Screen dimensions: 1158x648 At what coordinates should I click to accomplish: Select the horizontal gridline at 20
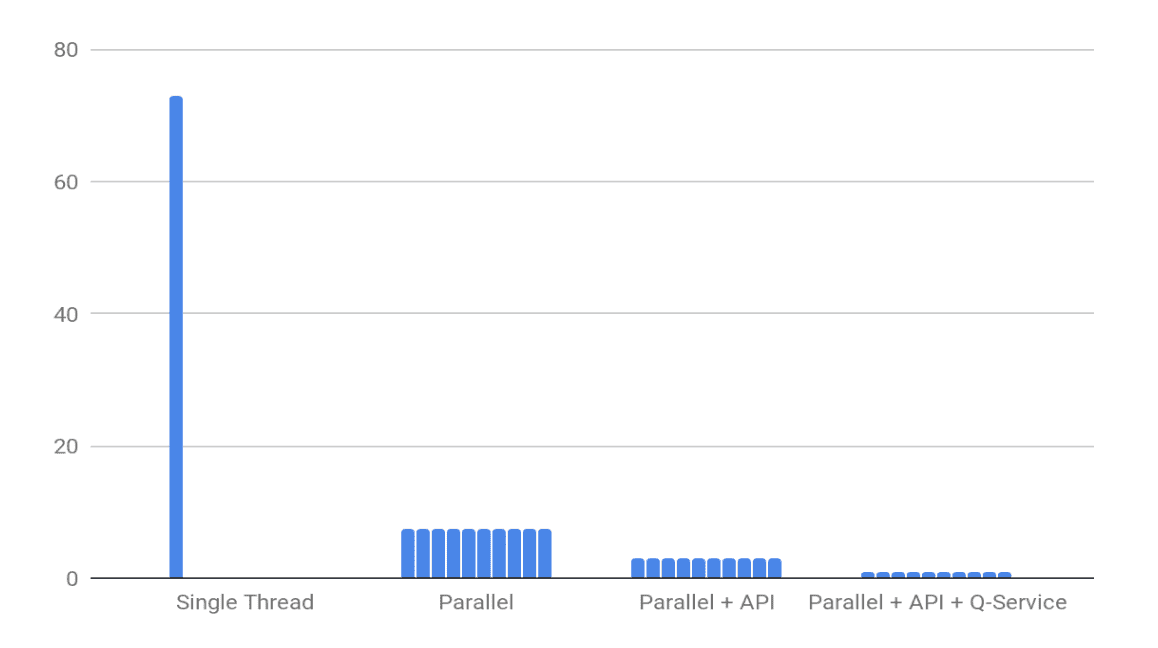click(600, 446)
